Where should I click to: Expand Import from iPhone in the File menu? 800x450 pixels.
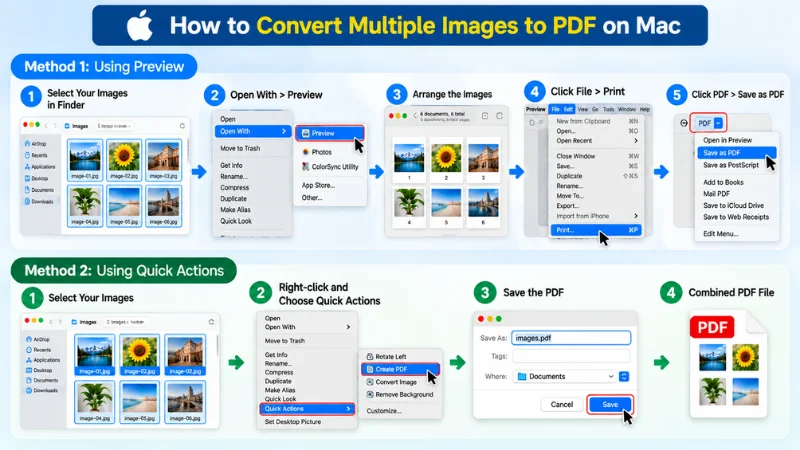coord(596,216)
